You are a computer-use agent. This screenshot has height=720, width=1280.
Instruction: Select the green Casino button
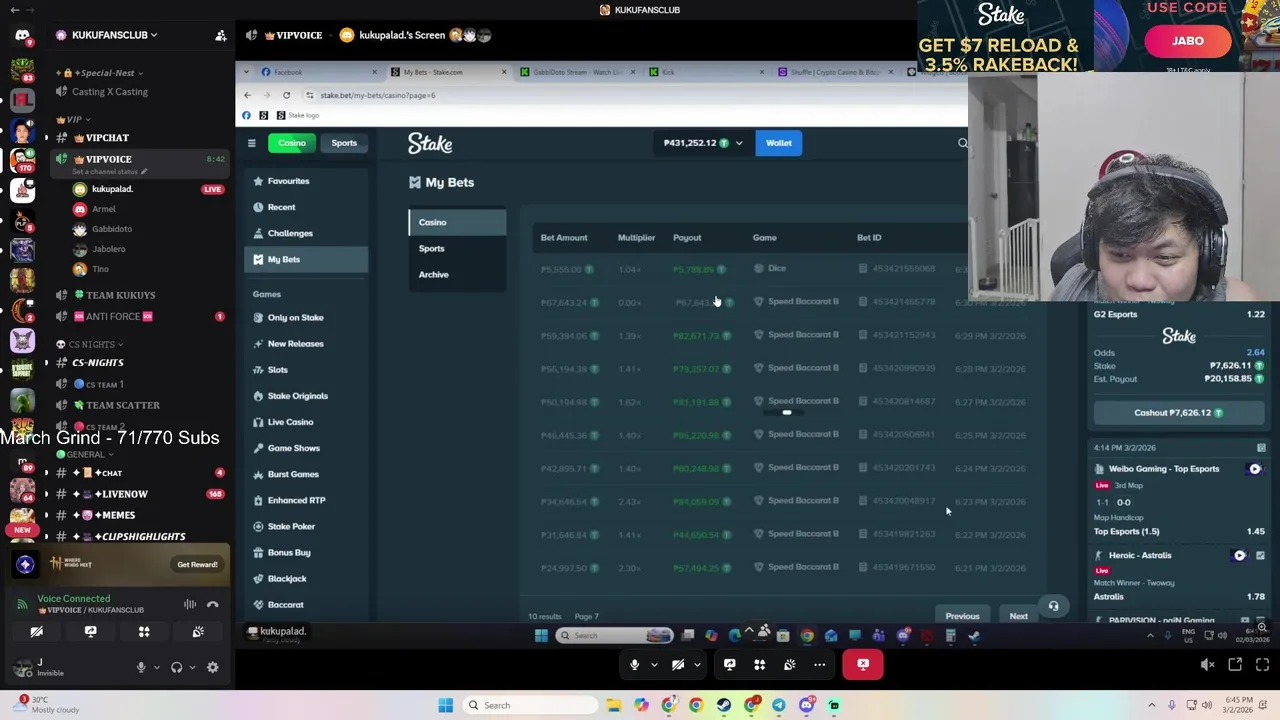click(x=292, y=143)
